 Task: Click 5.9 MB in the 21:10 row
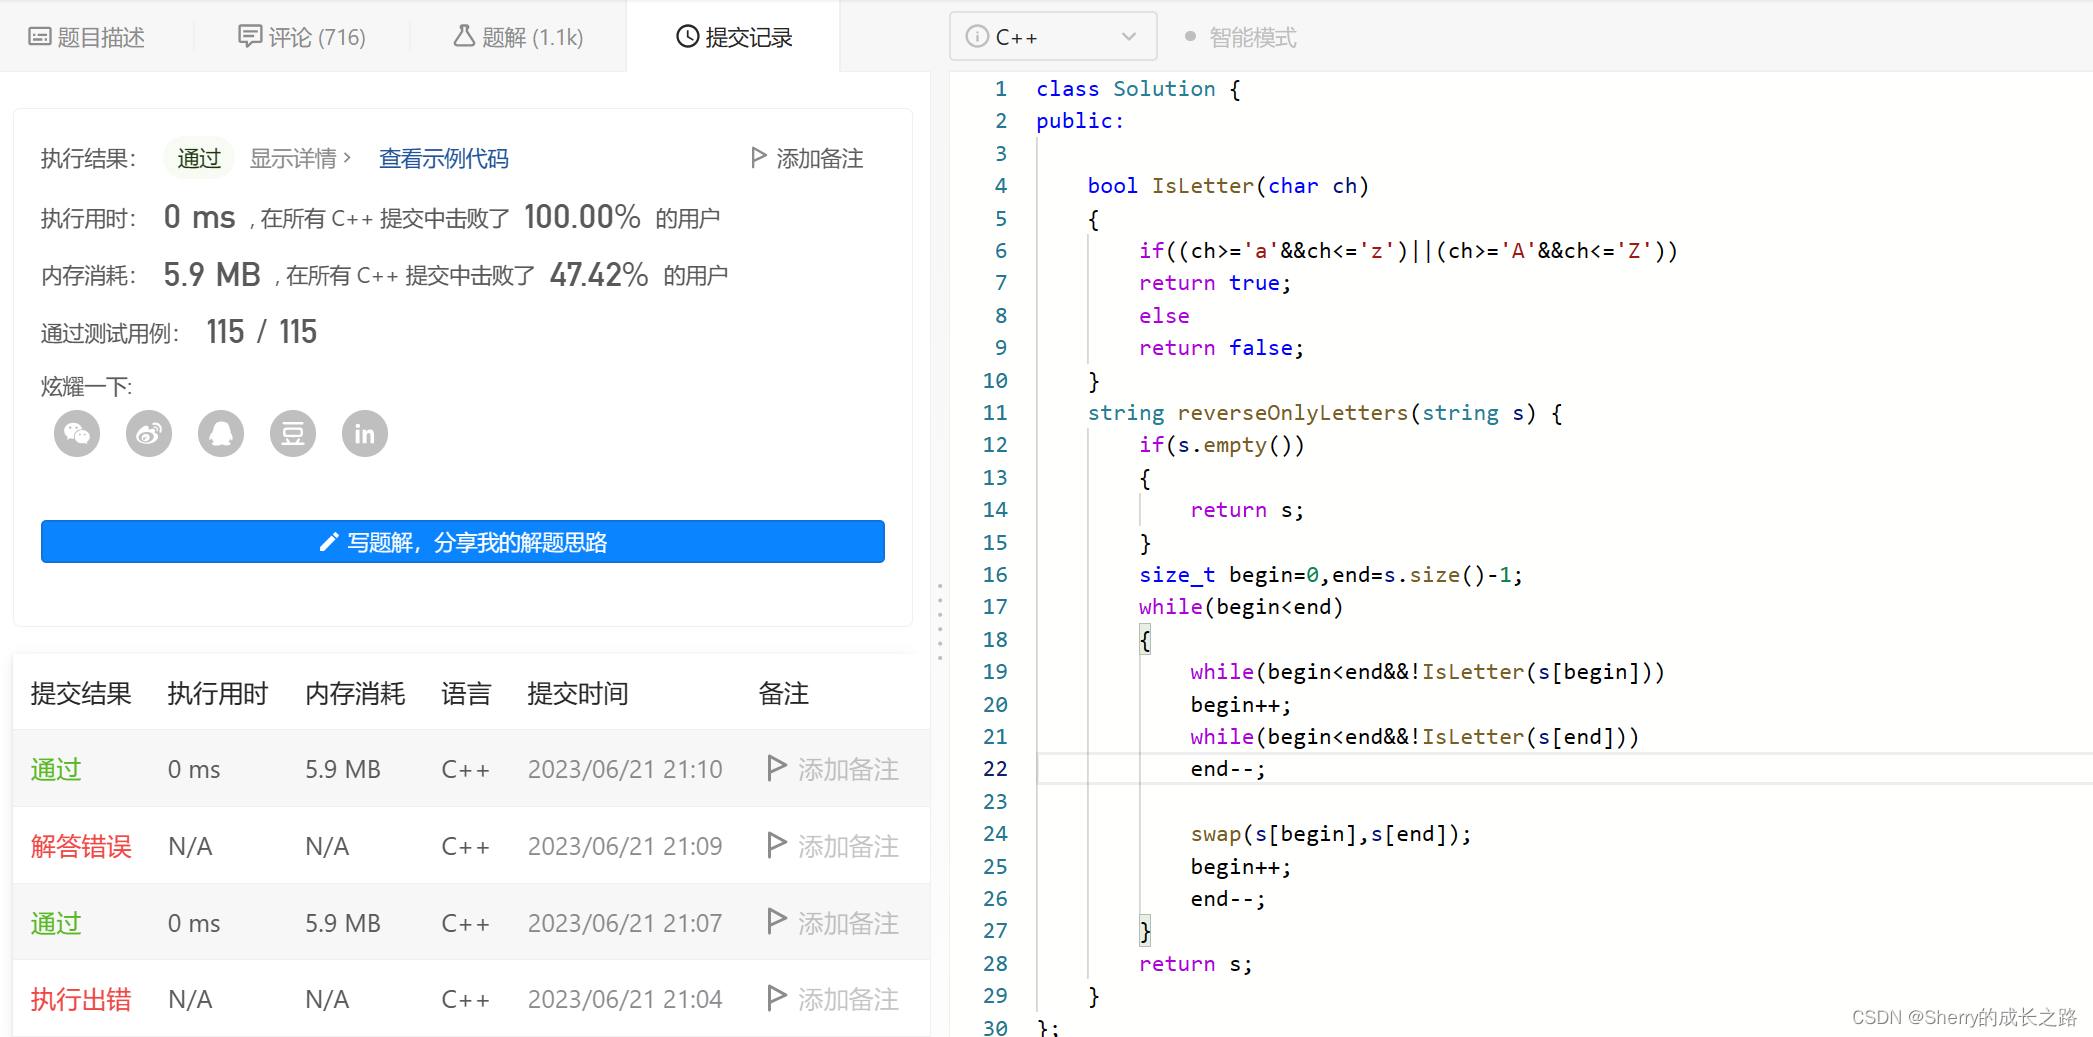tap(343, 769)
